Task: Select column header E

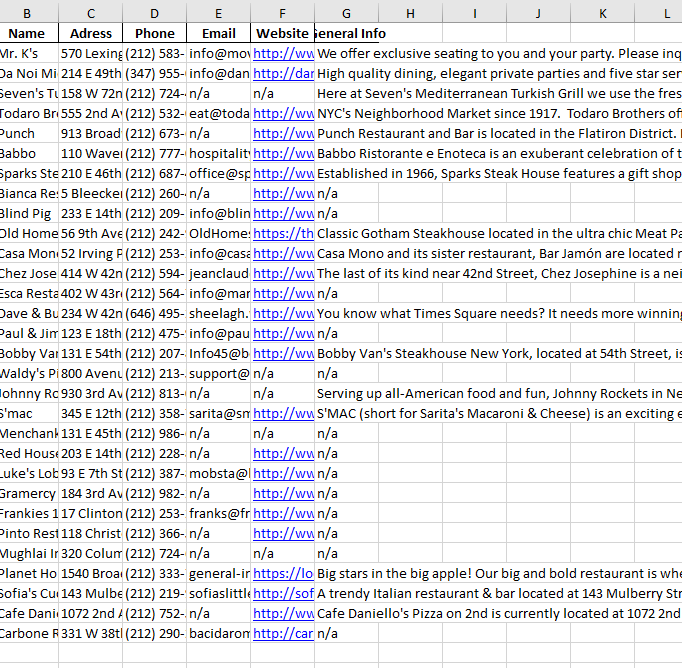Action: pos(218,13)
